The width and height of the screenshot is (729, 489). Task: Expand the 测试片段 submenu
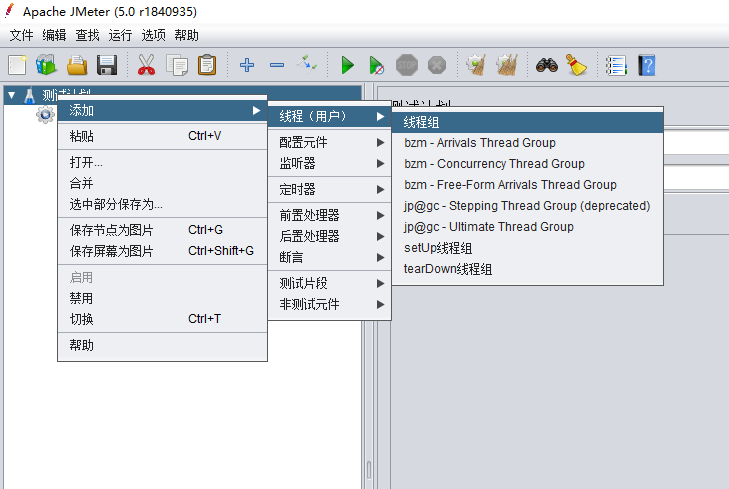330,283
